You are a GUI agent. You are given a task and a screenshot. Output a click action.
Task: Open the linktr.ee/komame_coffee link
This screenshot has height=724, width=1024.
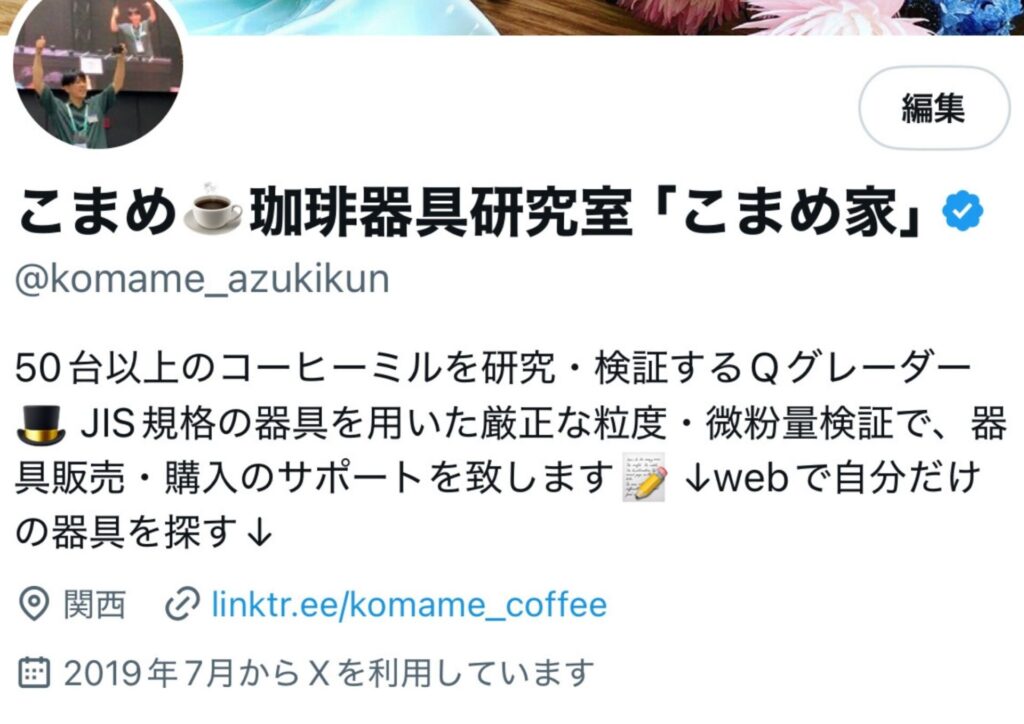coord(409,605)
